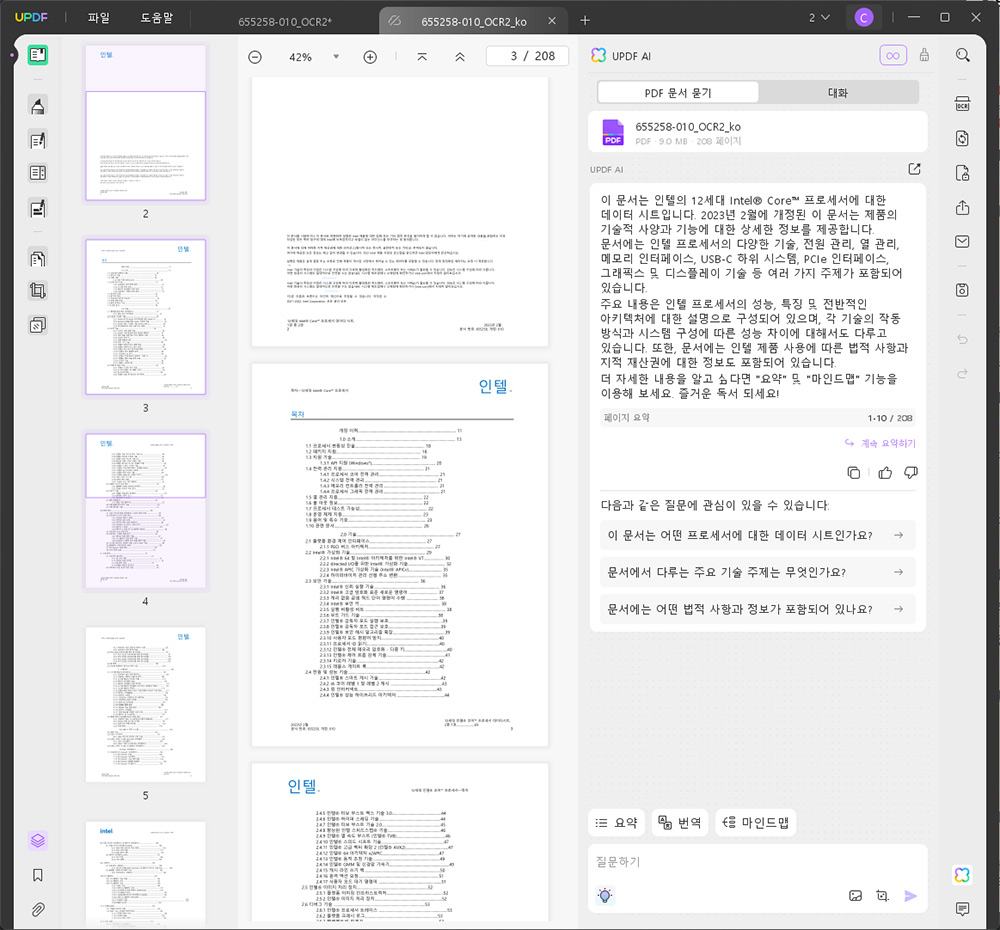Switch to 655258-010_OCR2* tab
The image size is (1000, 930).
(x=285, y=22)
